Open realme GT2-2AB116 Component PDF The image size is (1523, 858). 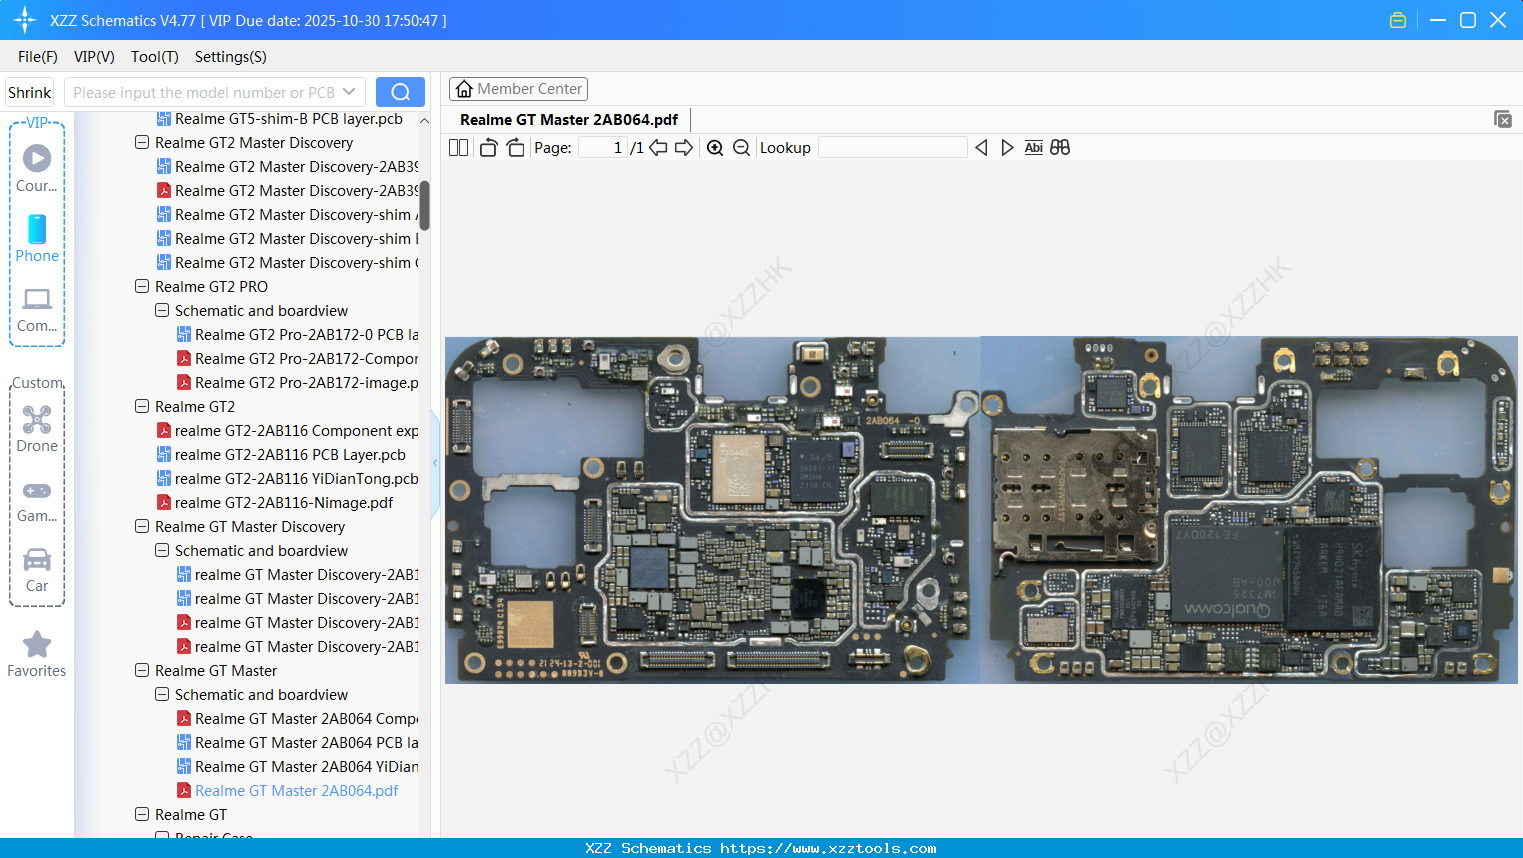click(x=296, y=431)
